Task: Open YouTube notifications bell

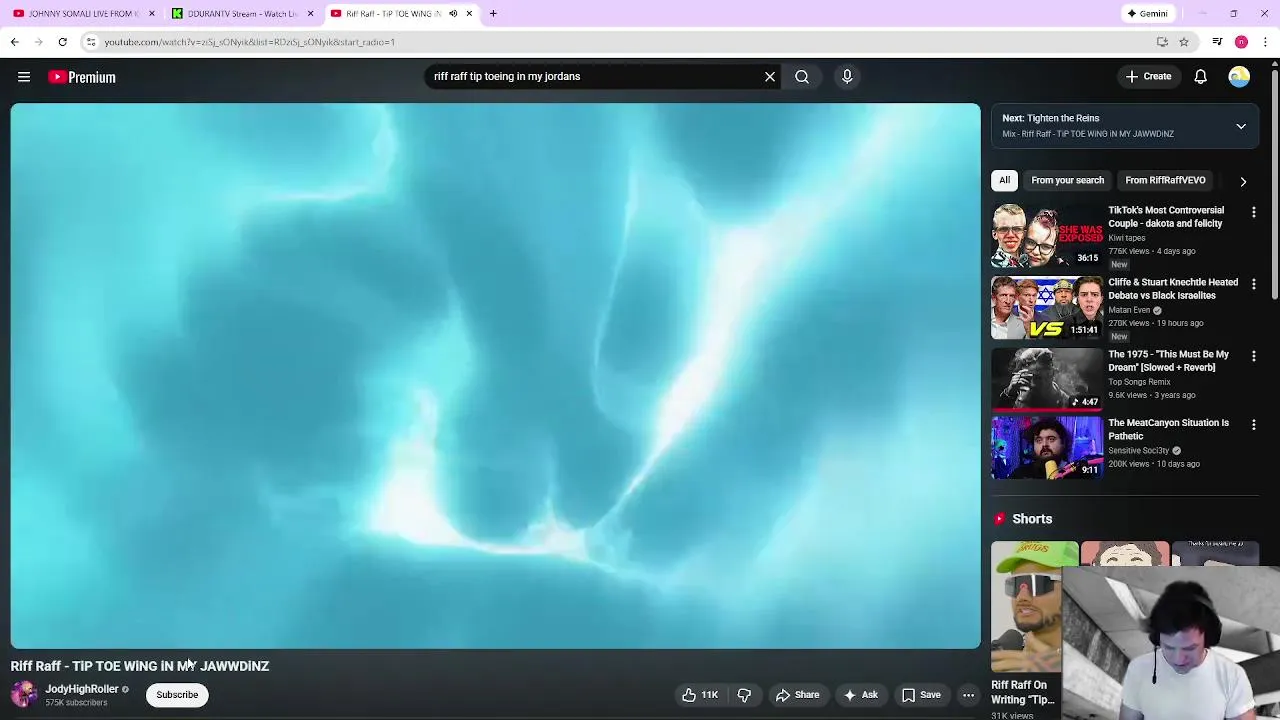Action: click(1200, 77)
